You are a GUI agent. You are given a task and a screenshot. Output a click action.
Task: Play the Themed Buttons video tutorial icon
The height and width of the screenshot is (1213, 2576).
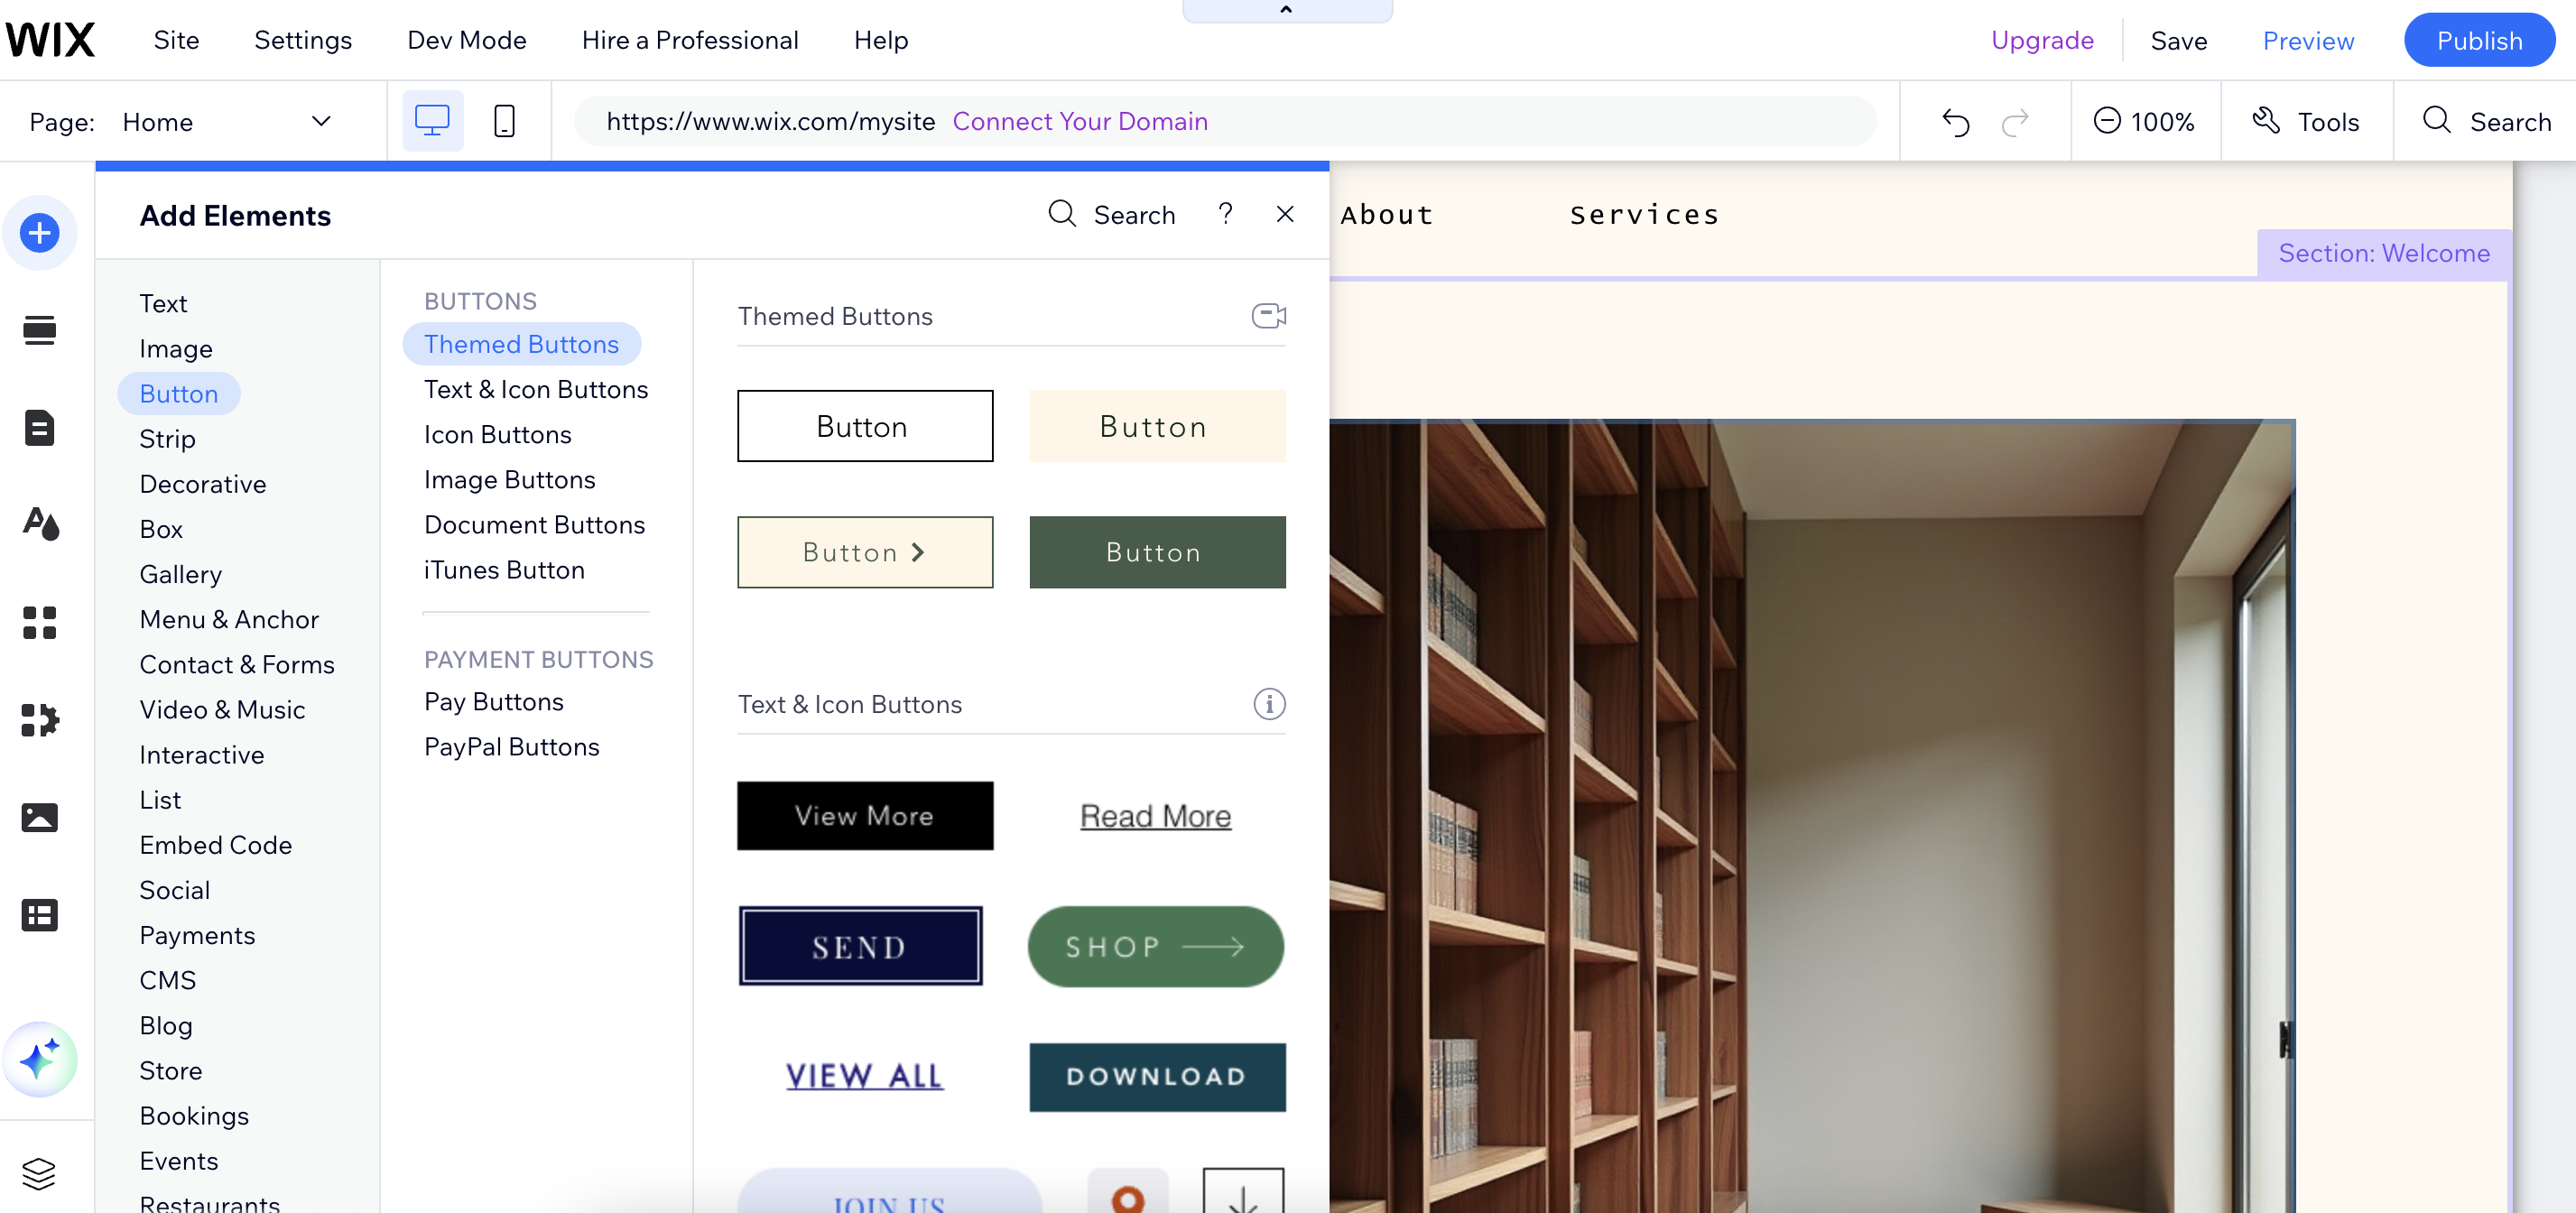pos(1268,316)
